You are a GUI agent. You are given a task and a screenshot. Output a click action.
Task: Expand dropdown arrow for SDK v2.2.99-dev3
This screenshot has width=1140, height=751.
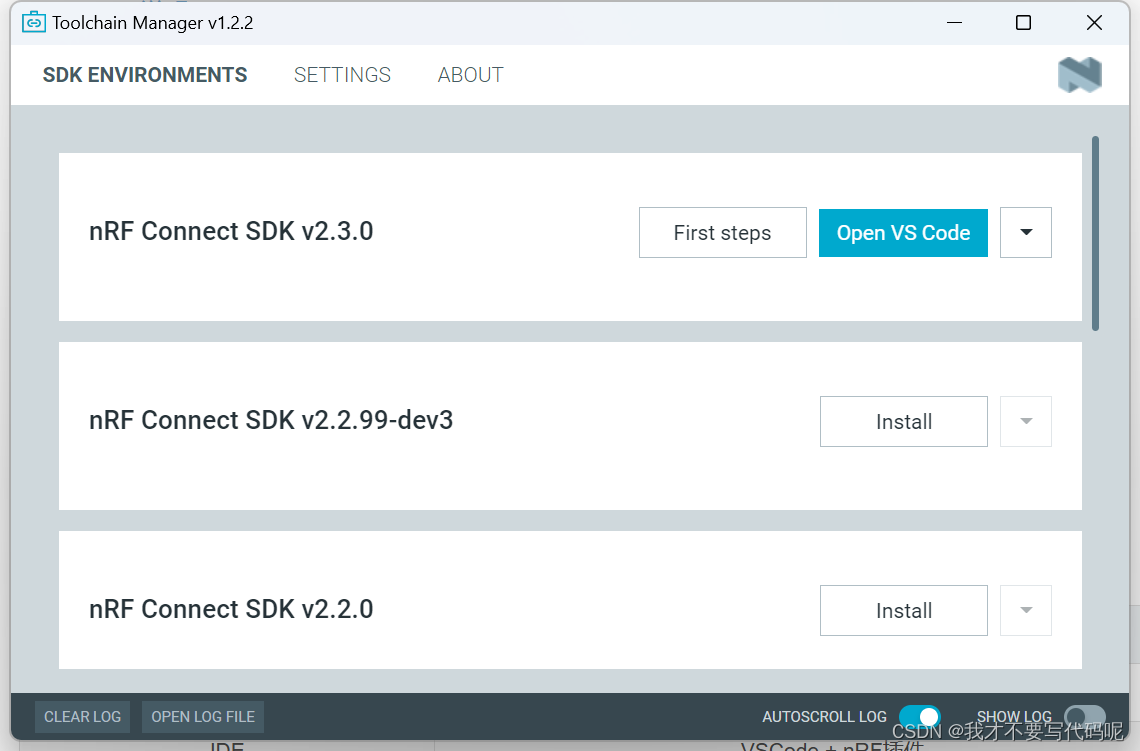point(1026,422)
